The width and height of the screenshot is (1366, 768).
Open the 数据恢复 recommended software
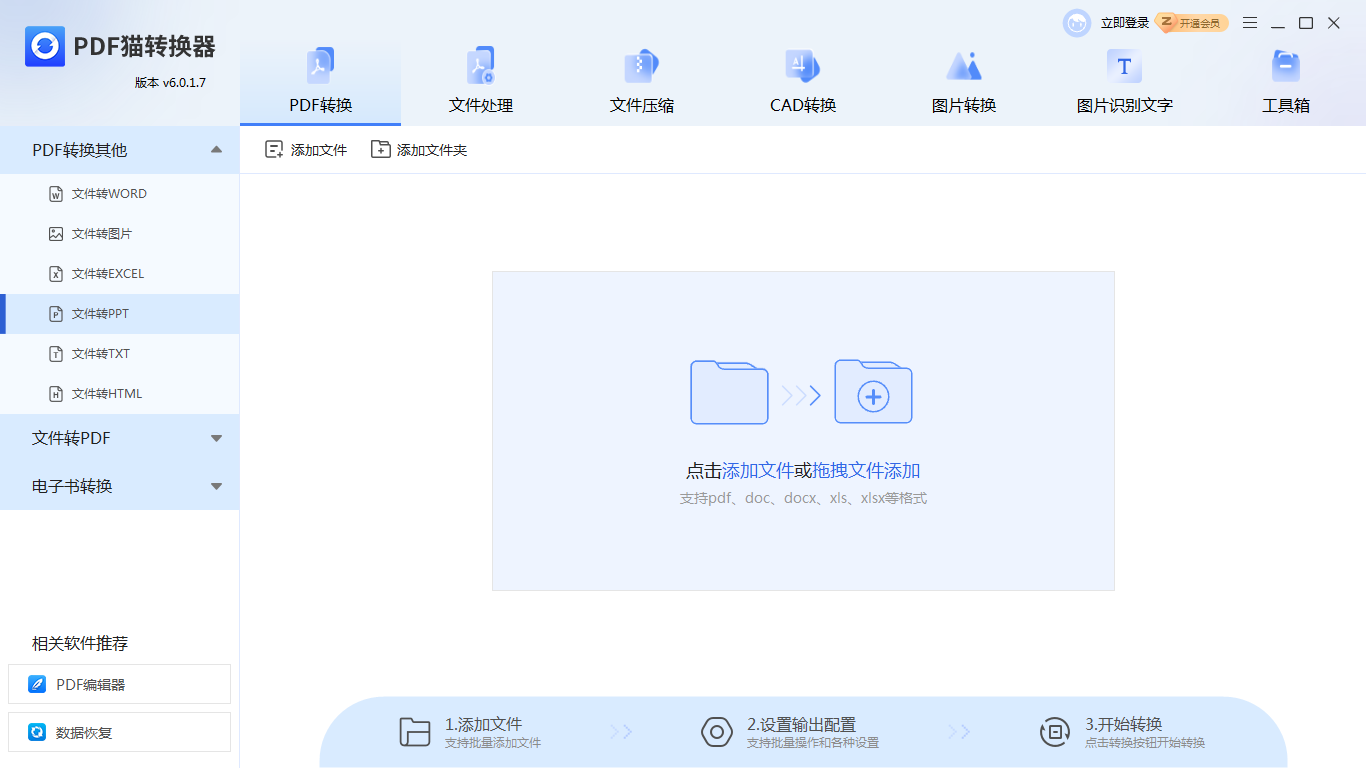pyautogui.click(x=119, y=732)
